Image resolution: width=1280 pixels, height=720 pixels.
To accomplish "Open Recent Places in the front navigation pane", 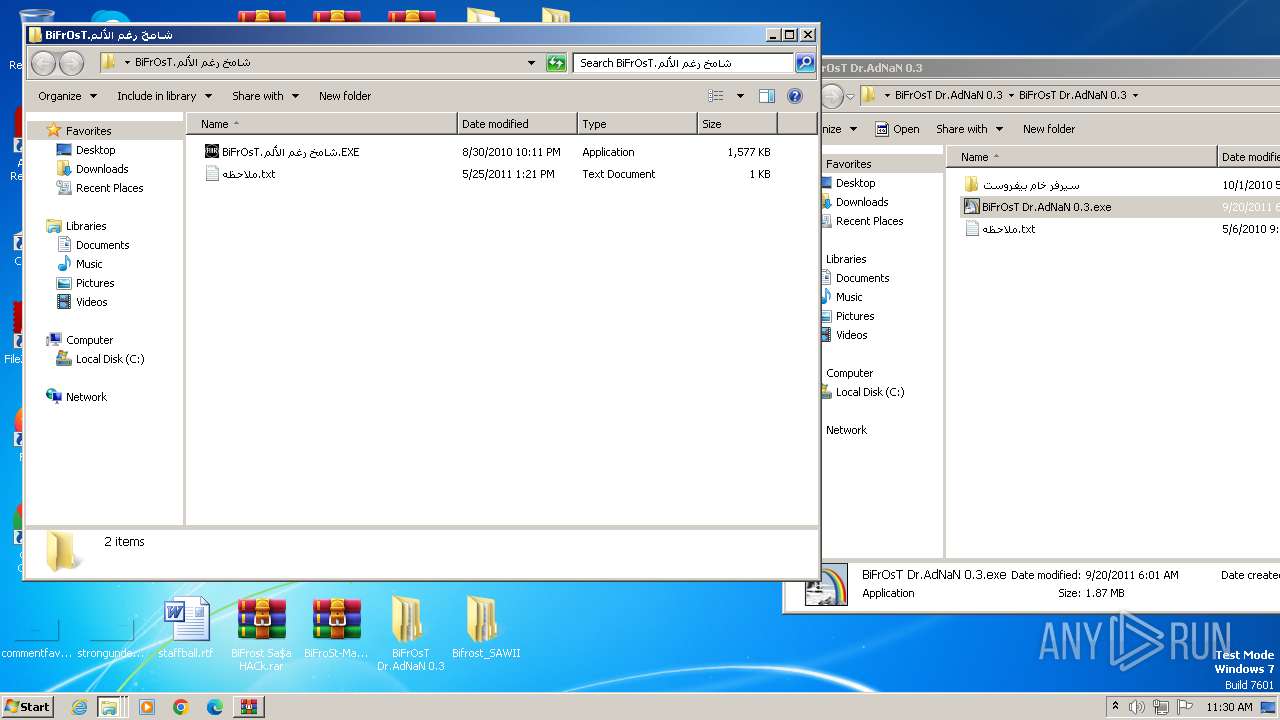I will pos(109,188).
